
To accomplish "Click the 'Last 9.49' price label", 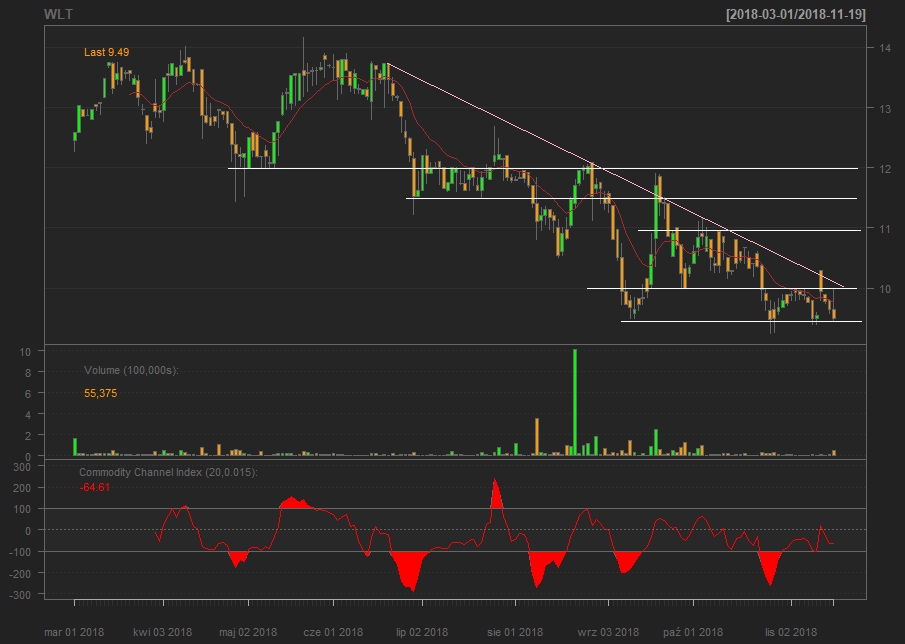I will point(107,53).
